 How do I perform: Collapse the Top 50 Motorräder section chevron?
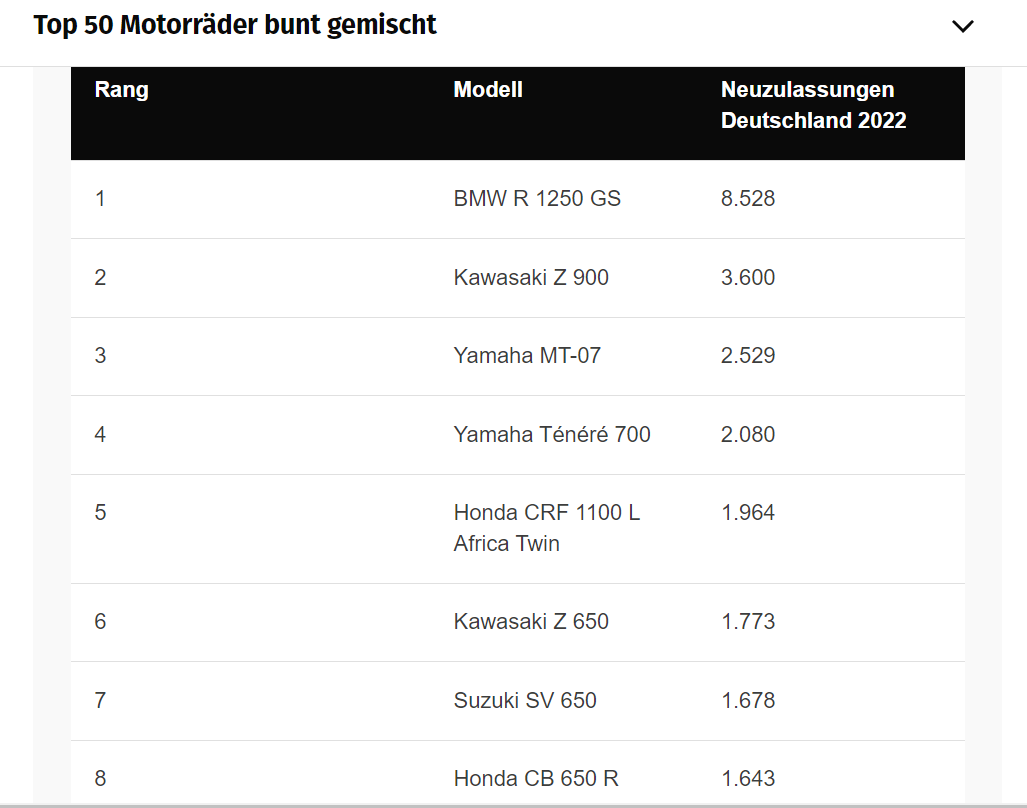click(962, 26)
